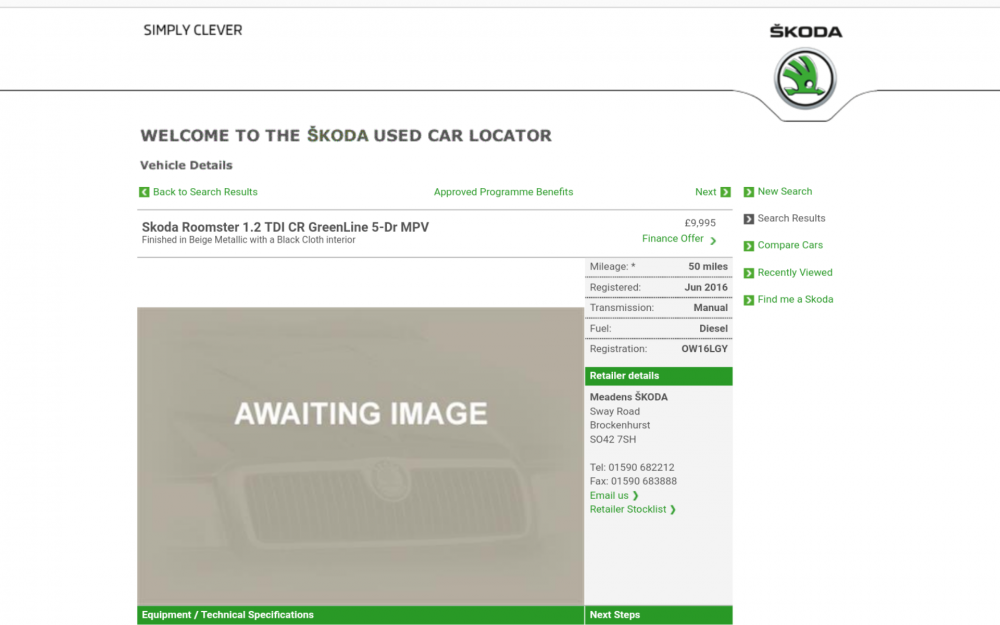The height and width of the screenshot is (625, 1000).
Task: Click the Transmission: label
Action: [621, 307]
